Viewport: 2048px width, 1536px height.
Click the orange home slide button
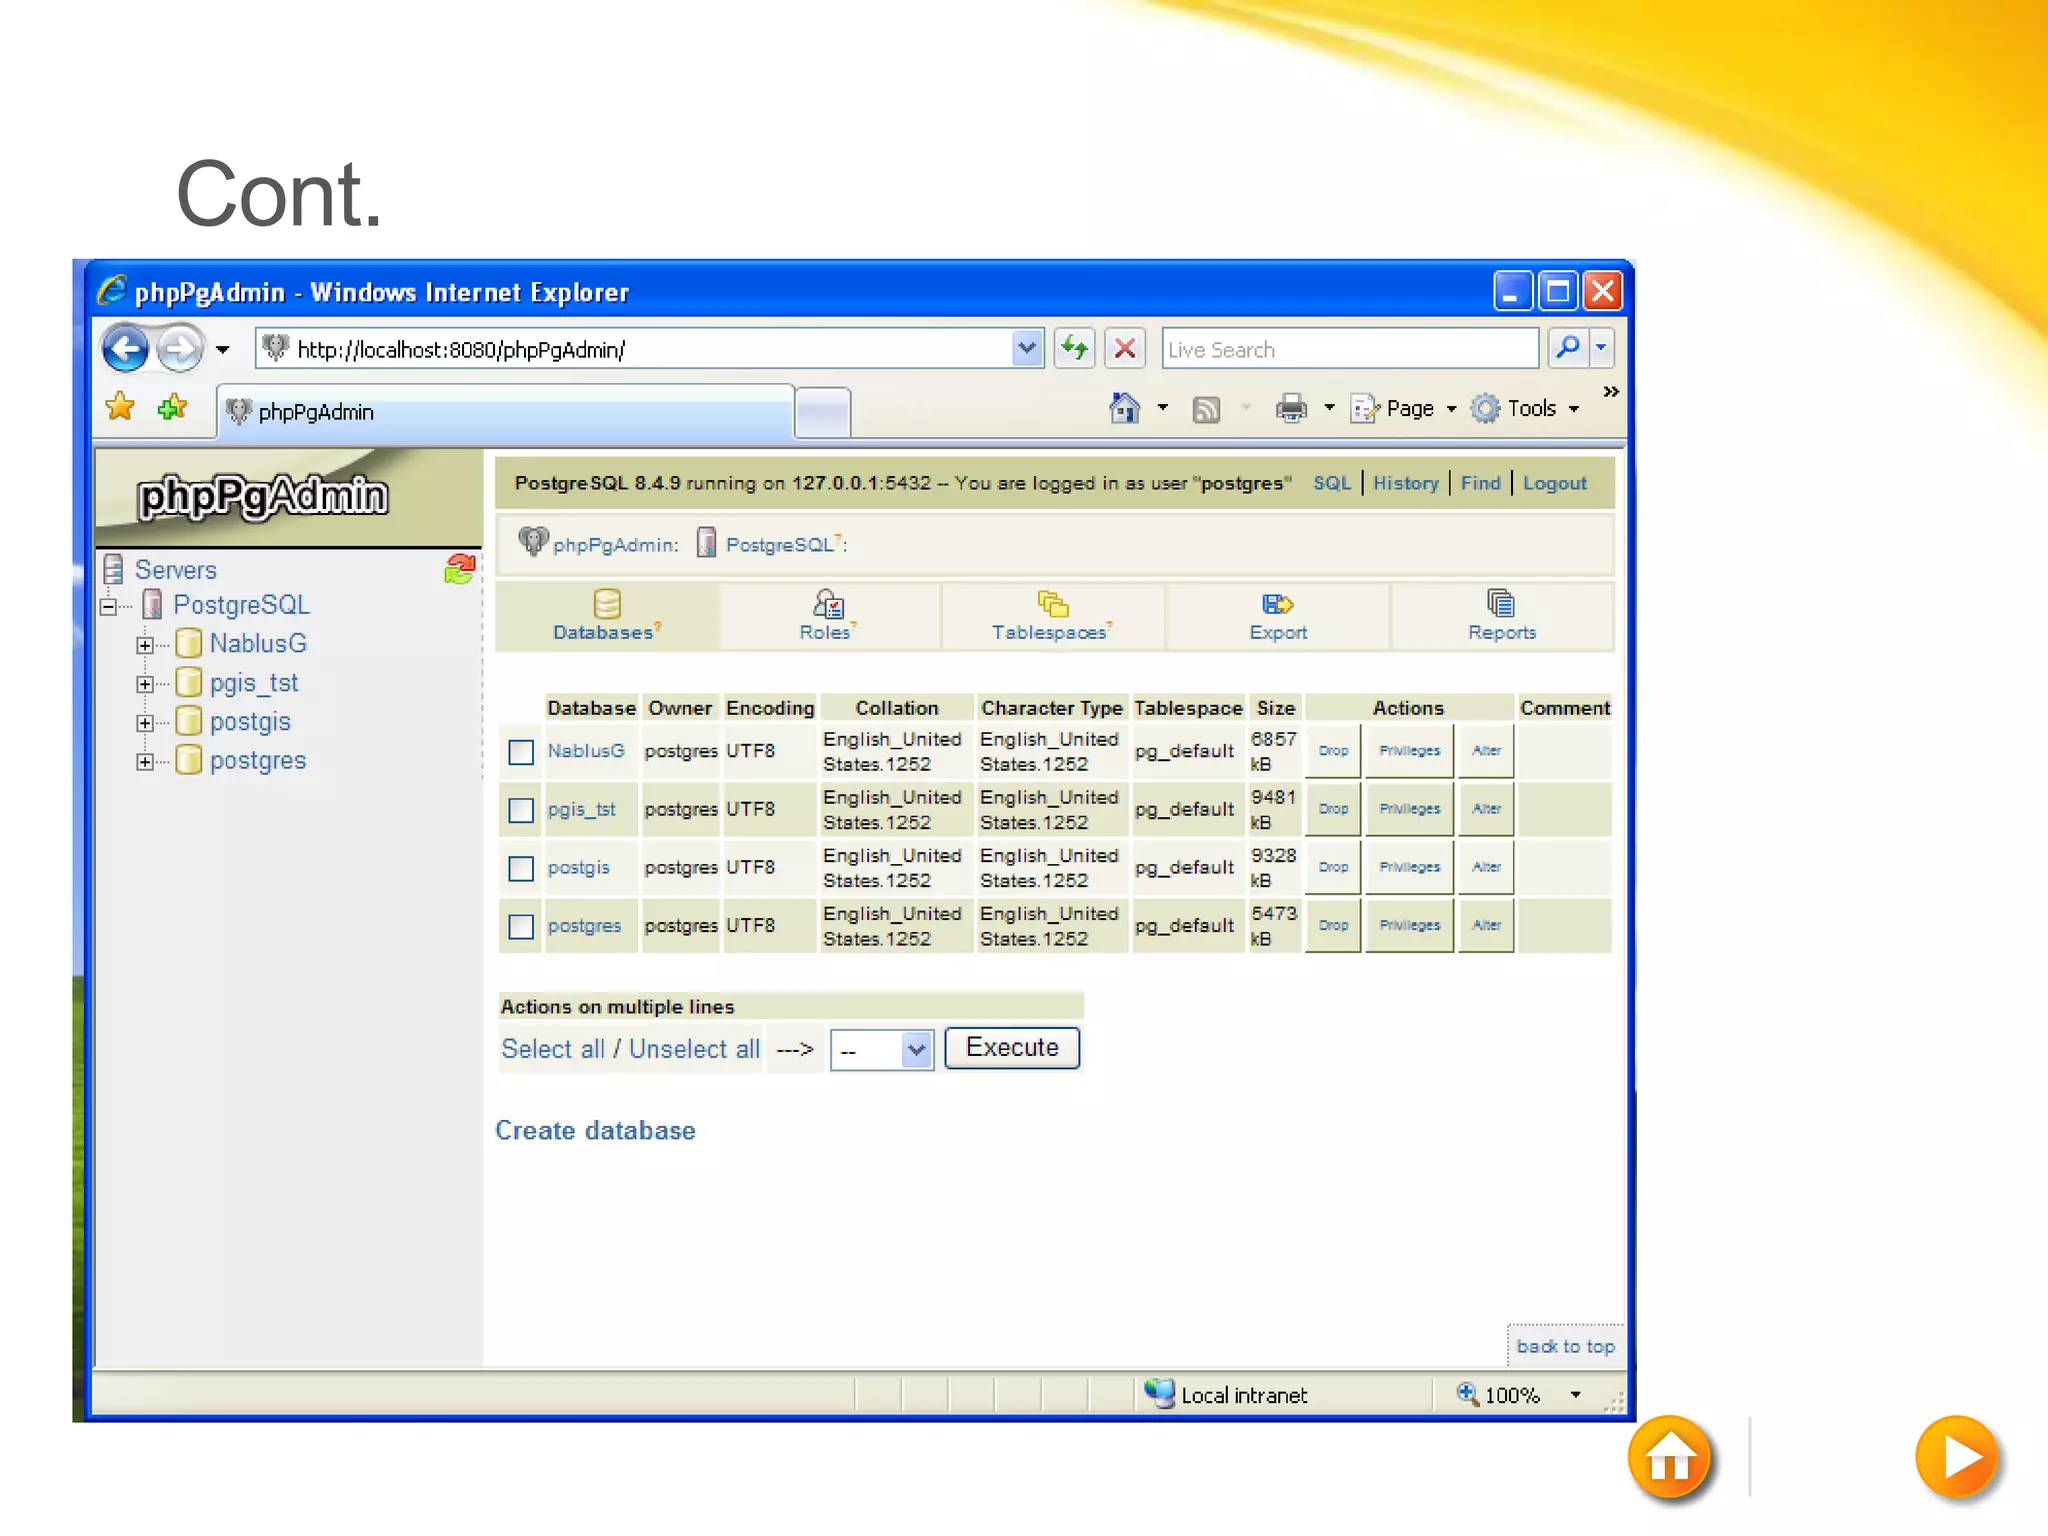pyautogui.click(x=1669, y=1458)
